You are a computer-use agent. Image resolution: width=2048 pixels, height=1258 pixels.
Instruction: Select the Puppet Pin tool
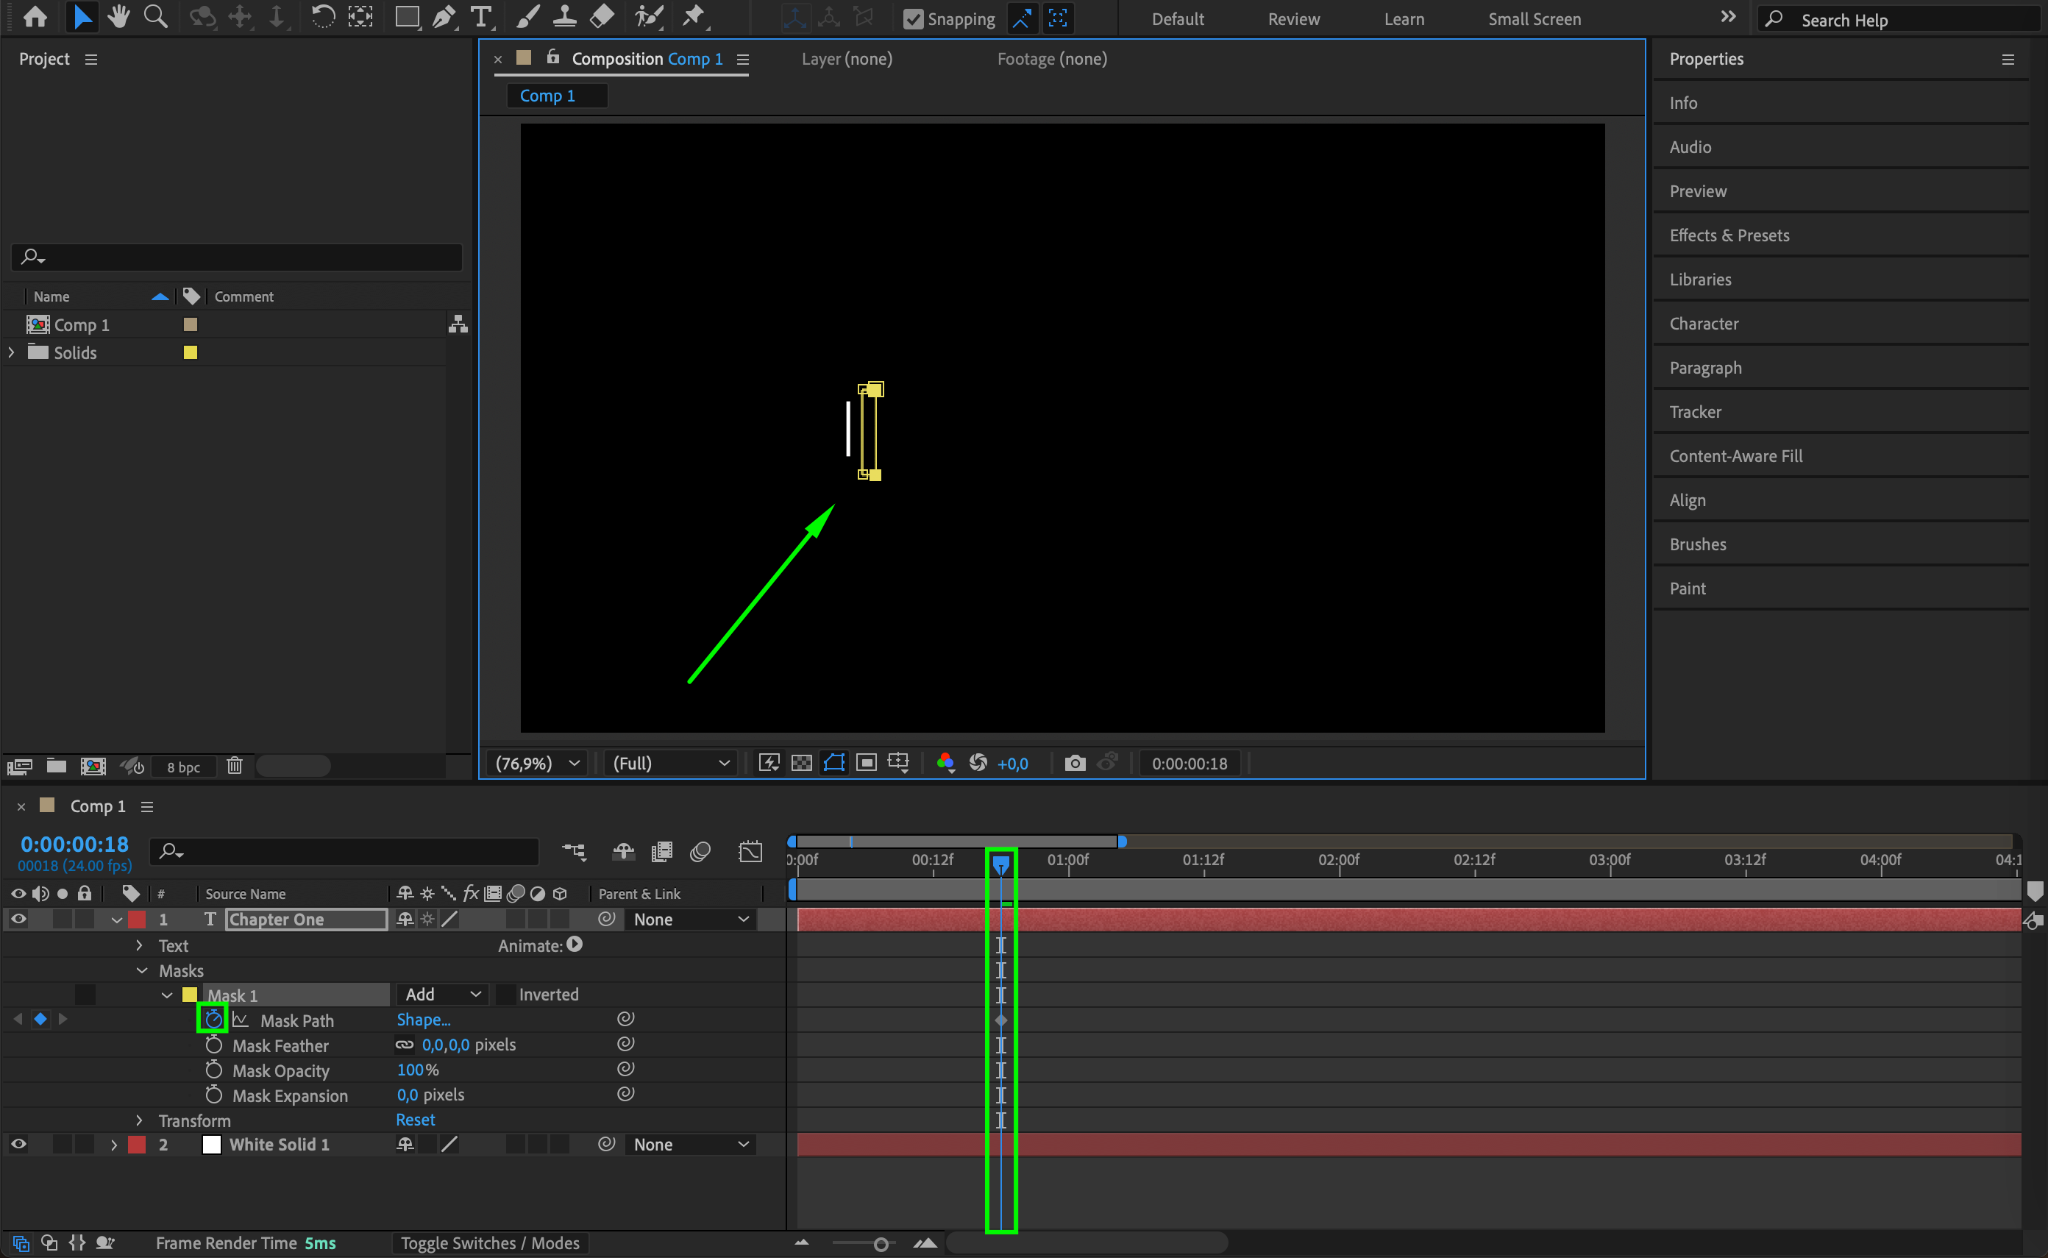(x=693, y=17)
